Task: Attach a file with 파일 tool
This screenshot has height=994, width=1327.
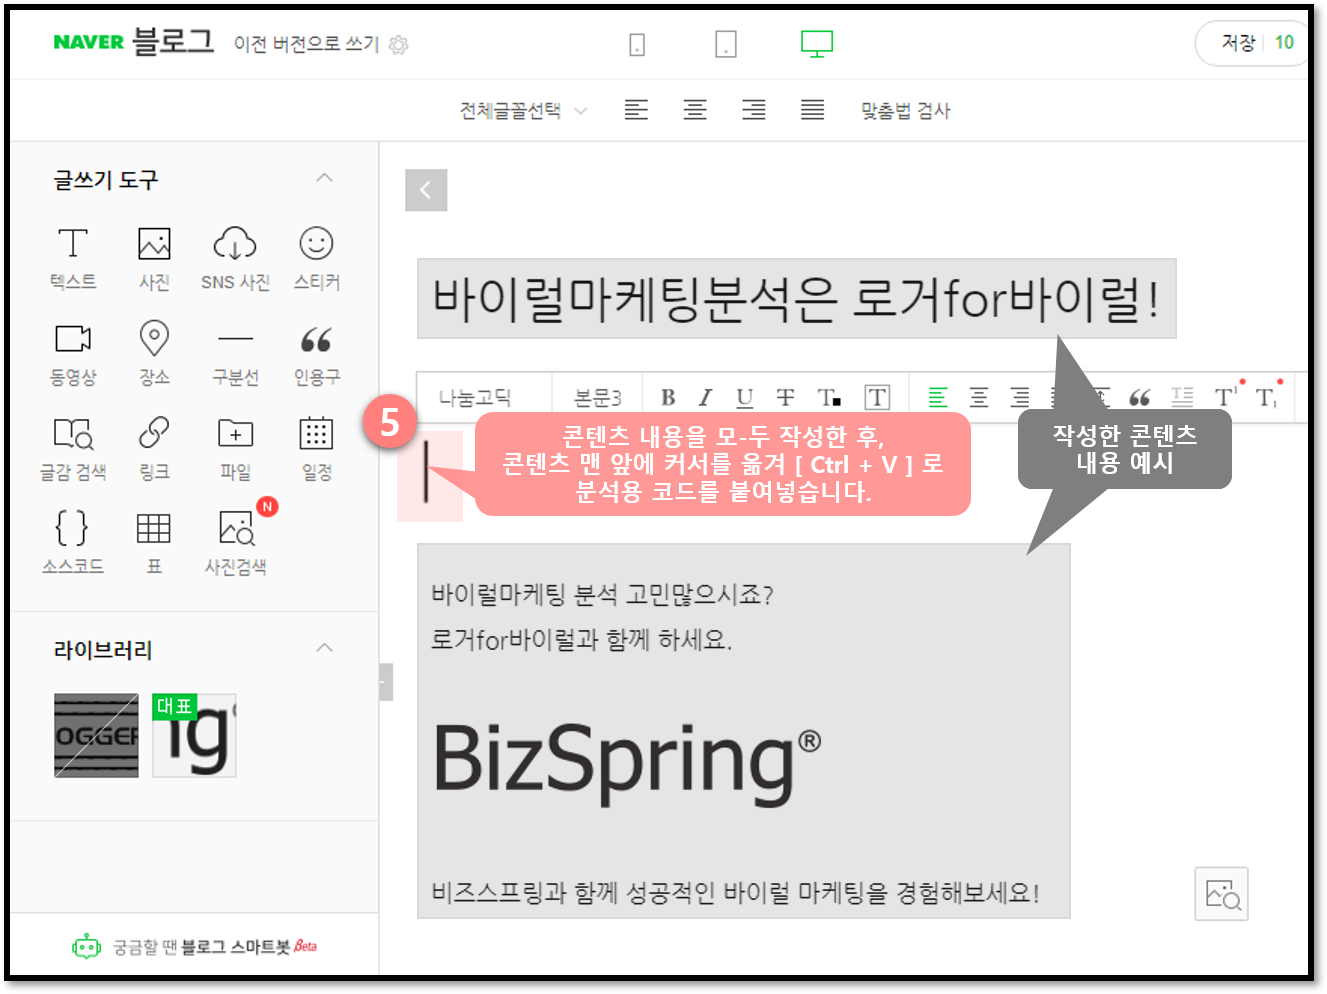Action: tap(235, 448)
